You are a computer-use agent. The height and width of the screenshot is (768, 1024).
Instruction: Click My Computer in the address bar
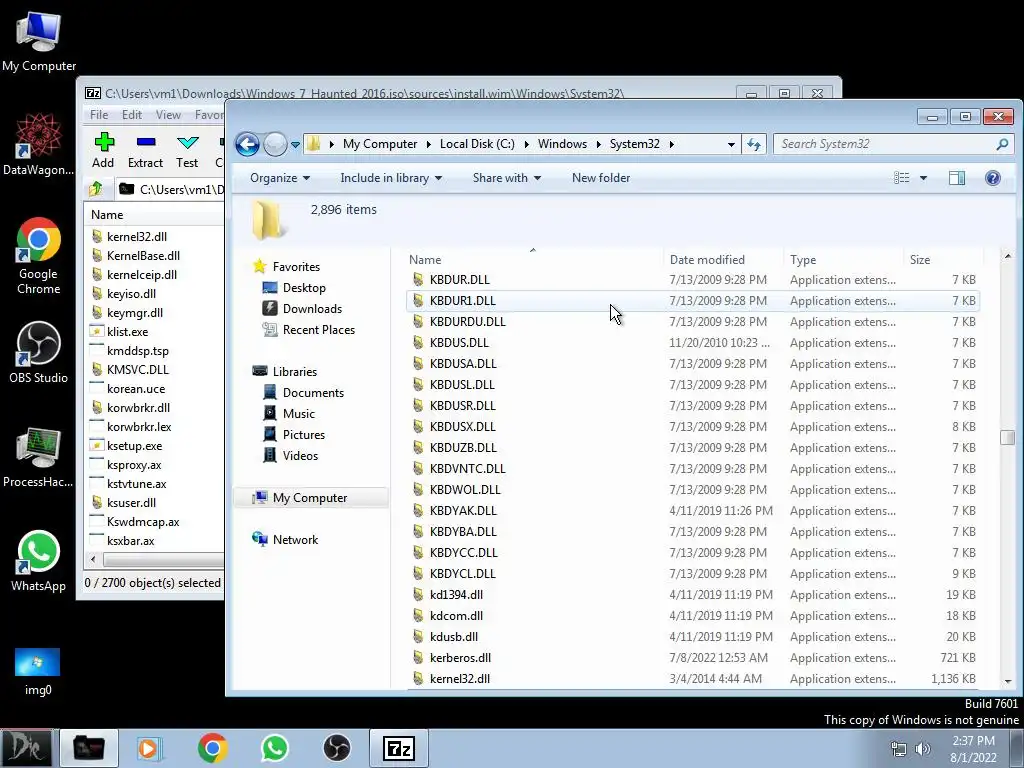(380, 144)
